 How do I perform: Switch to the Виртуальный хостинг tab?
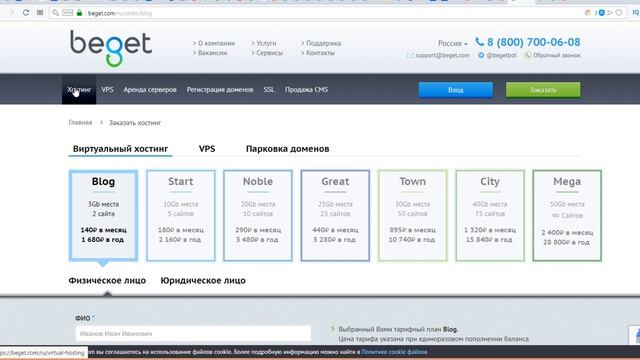coord(120,149)
